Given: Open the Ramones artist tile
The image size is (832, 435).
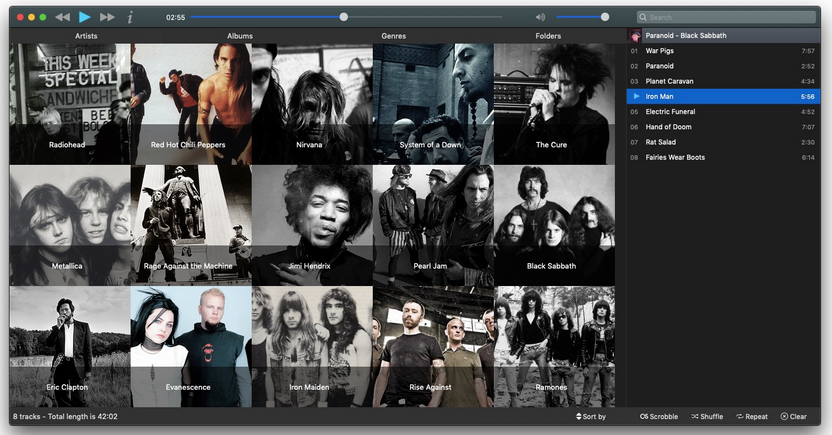Looking at the screenshot, I should pos(554,347).
